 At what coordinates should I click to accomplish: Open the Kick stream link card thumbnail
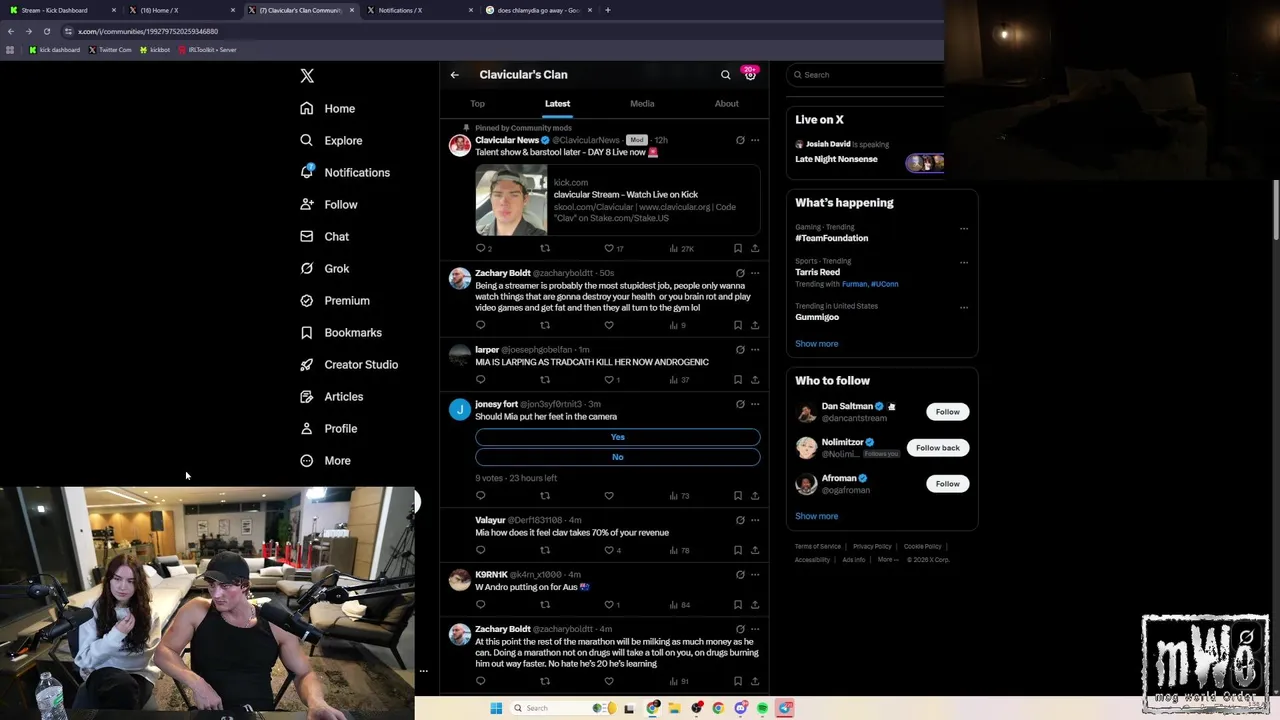(511, 201)
